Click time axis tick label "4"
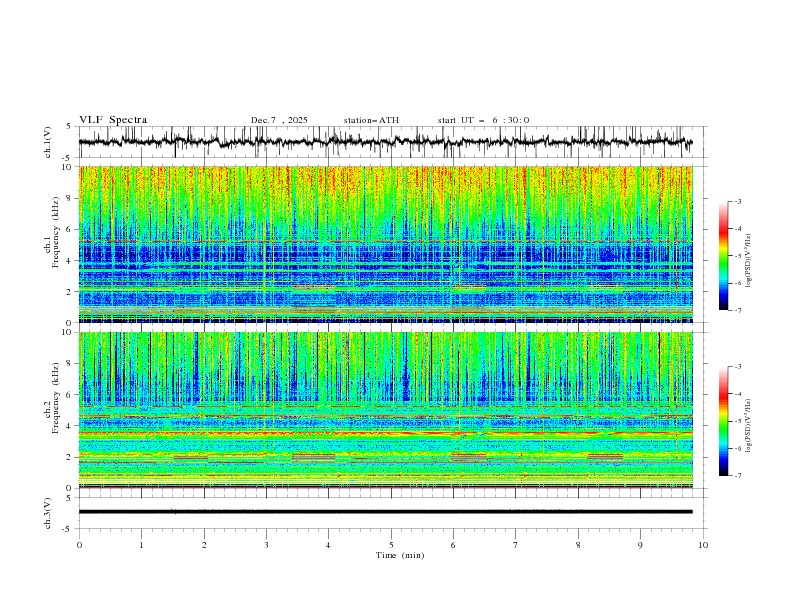Screen dimensions: 792x612 (x=328, y=545)
